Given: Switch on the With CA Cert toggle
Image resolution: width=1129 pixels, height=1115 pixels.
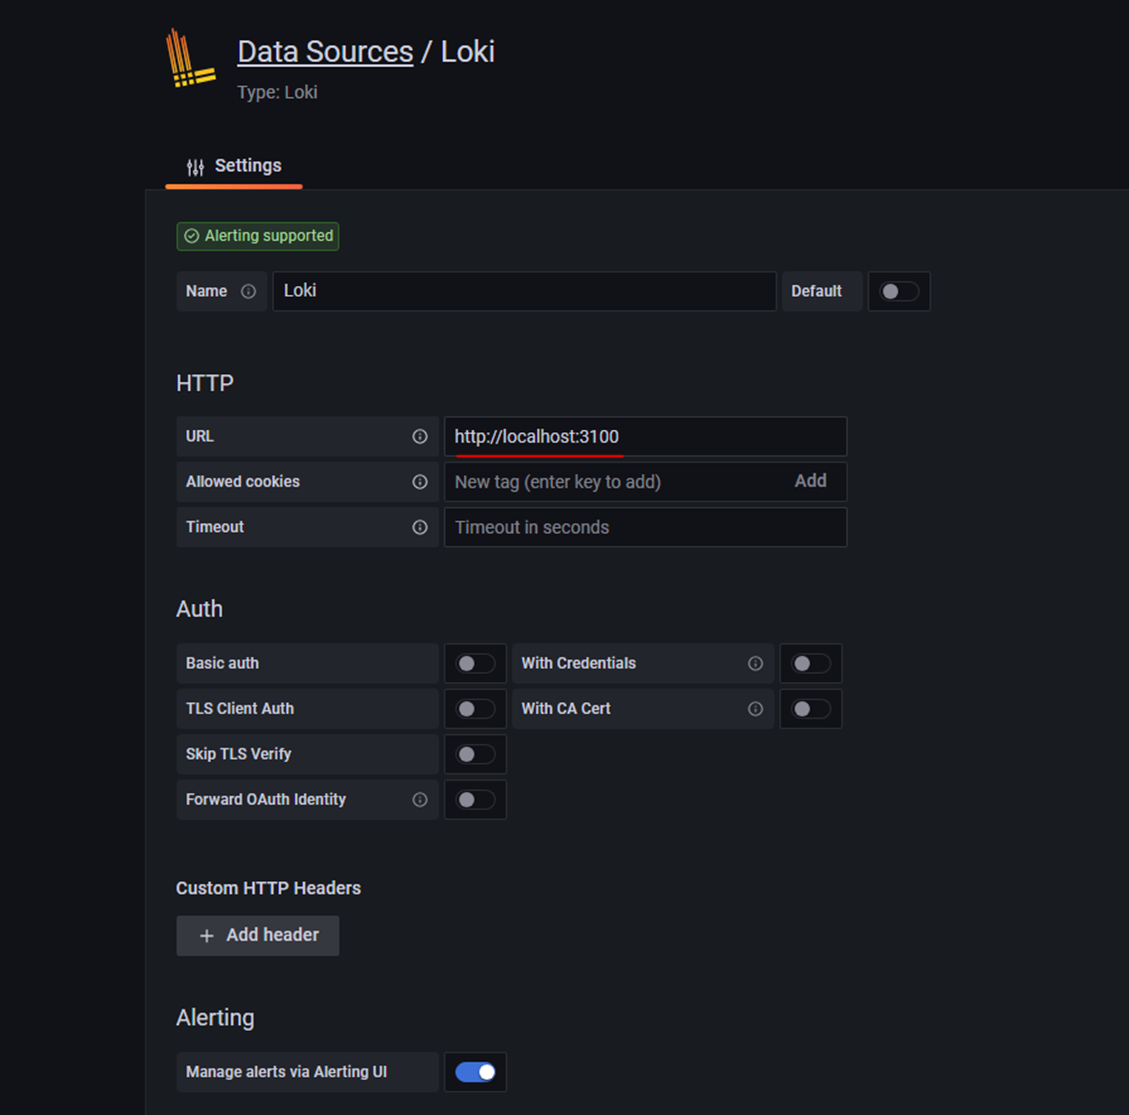Looking at the screenshot, I should point(810,709).
